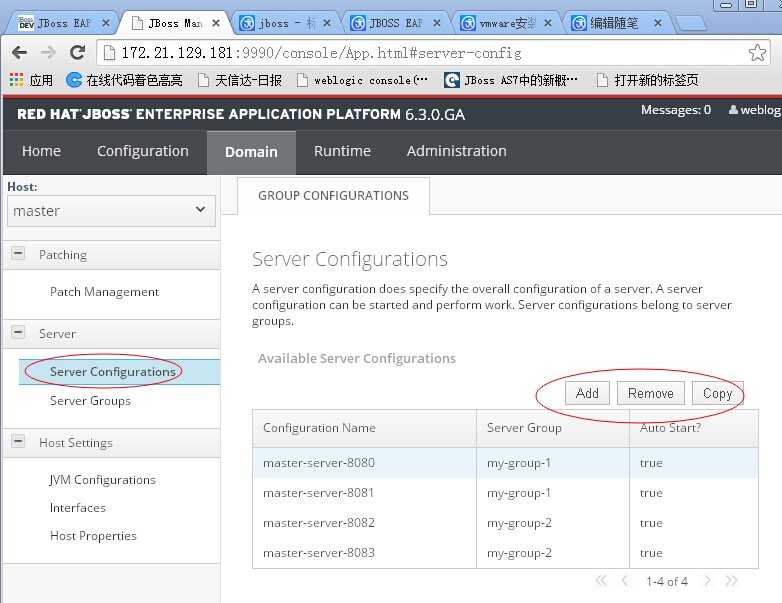Collapse the Host Settings section
Image resolution: width=782 pixels, height=603 pixels.
pyautogui.click(x=18, y=441)
